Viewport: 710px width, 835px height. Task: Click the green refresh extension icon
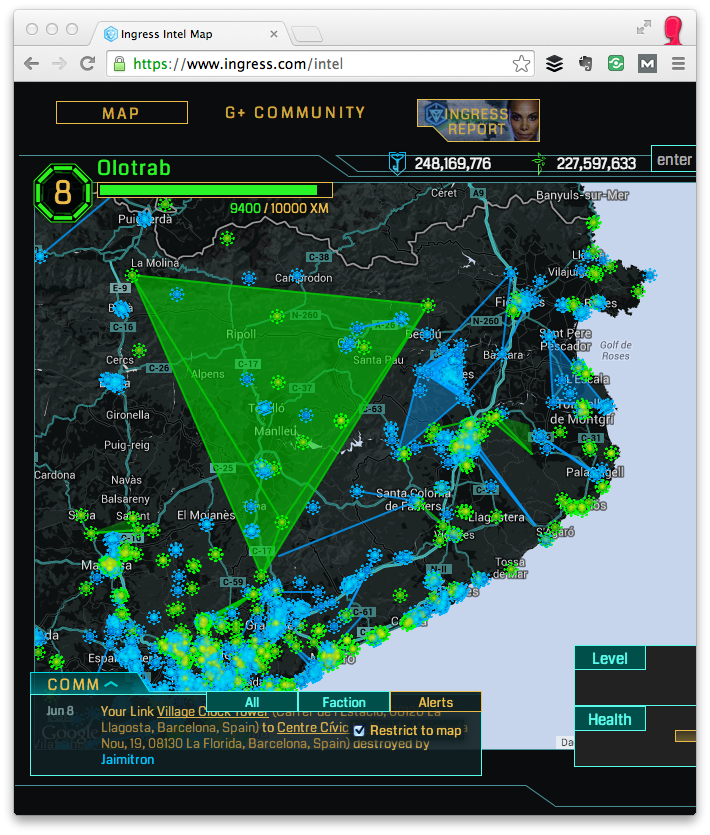[616, 64]
